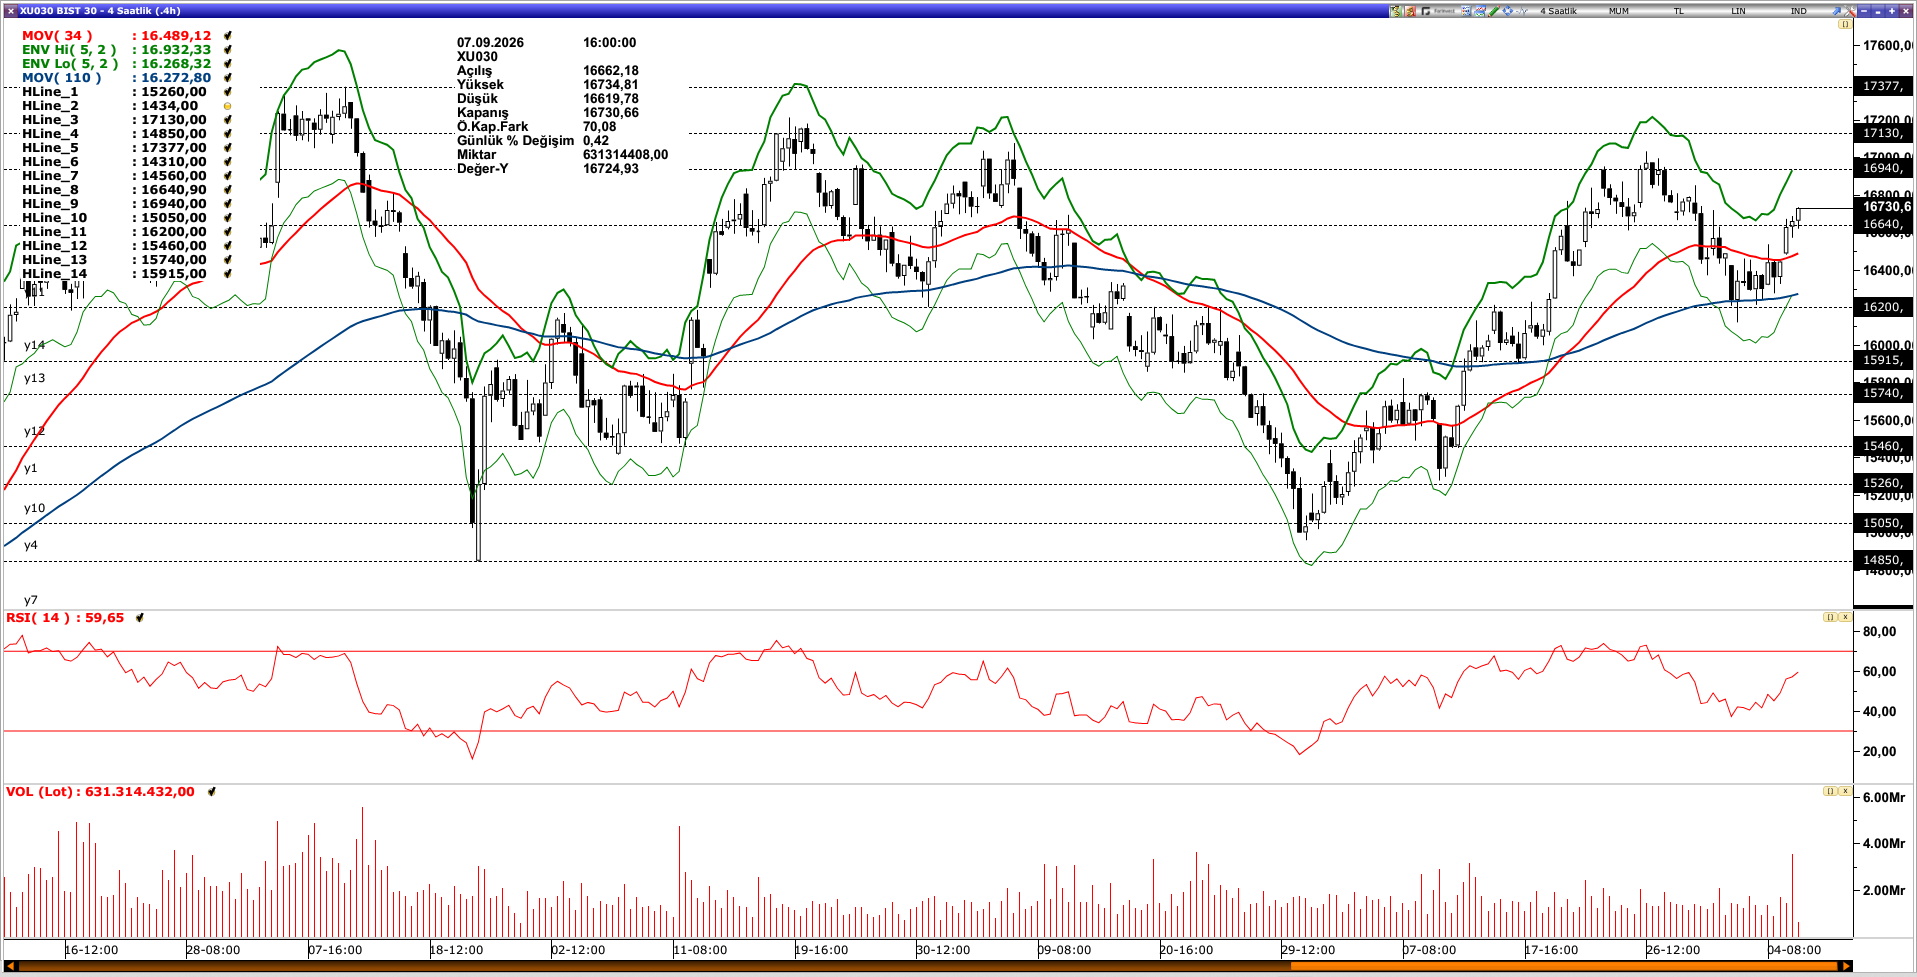Click the 16940 price axis label

pos(1882,168)
